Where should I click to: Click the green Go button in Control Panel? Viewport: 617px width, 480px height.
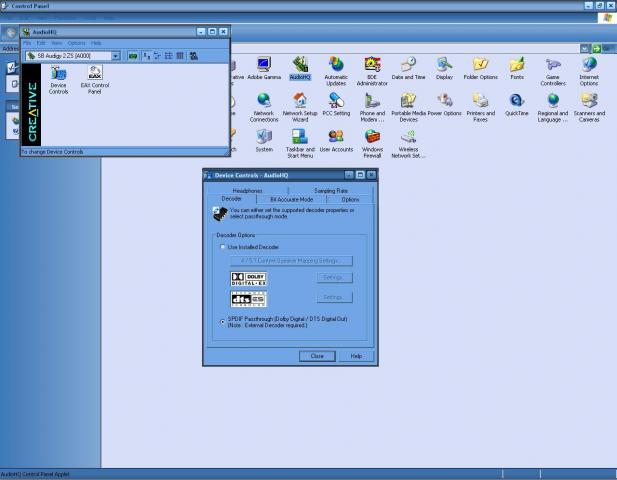point(597,48)
